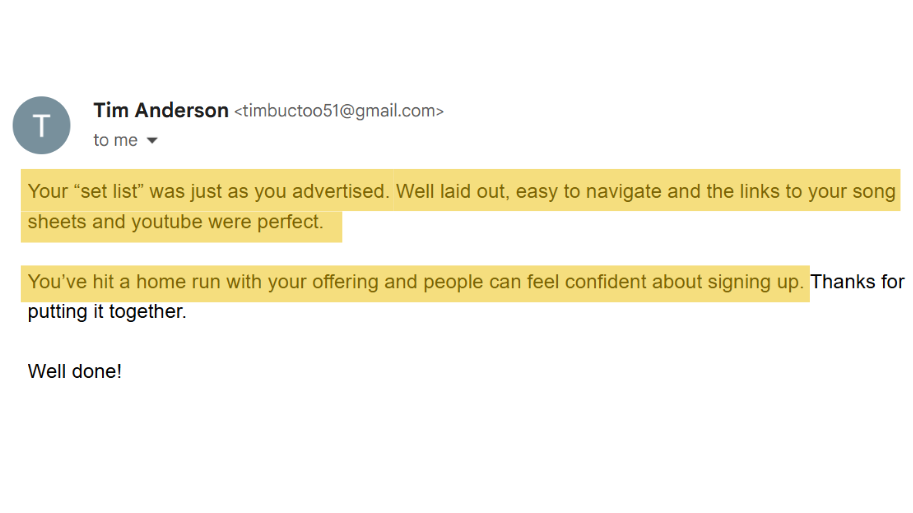Click the timbuctoo51@gmail.com email address
The width and height of the screenshot is (913, 513).
[338, 112]
